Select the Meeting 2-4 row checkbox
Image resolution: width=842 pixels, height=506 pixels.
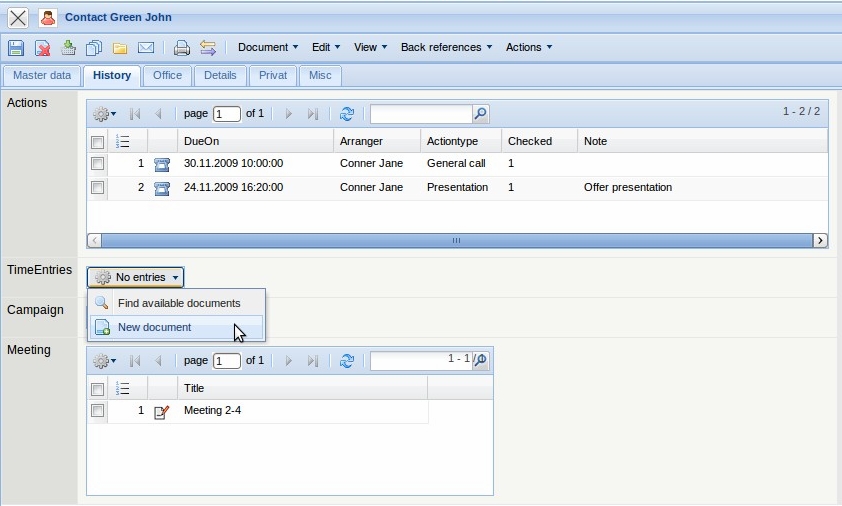(x=98, y=411)
